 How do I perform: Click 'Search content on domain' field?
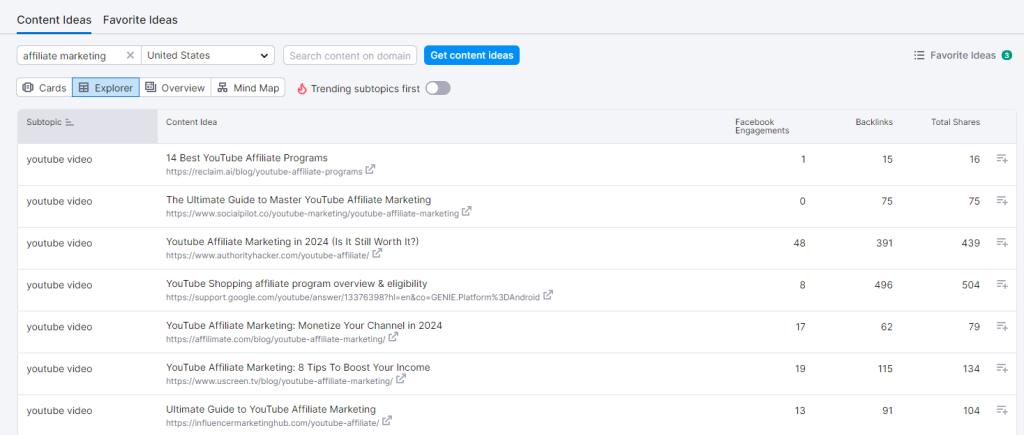(350, 56)
